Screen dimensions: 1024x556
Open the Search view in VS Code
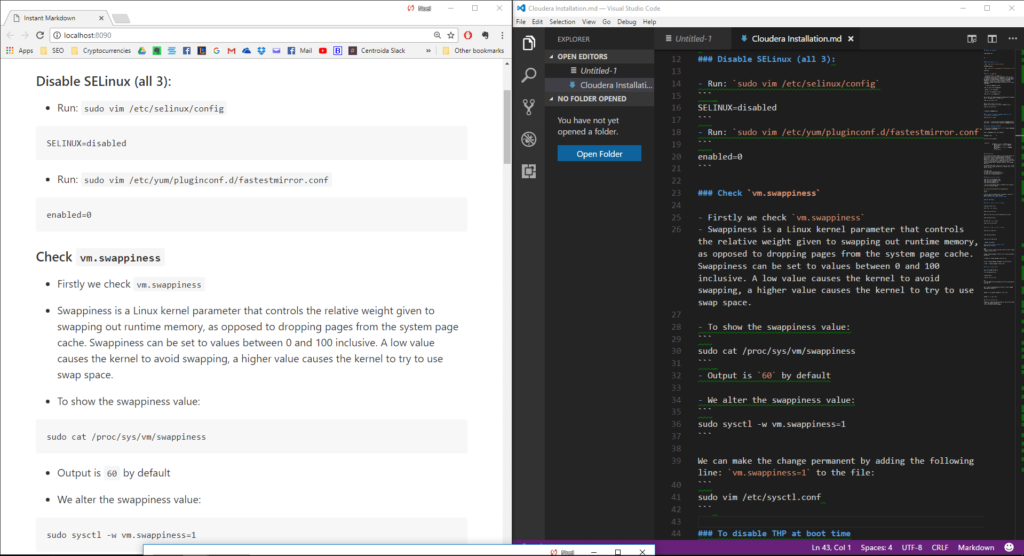point(529,75)
